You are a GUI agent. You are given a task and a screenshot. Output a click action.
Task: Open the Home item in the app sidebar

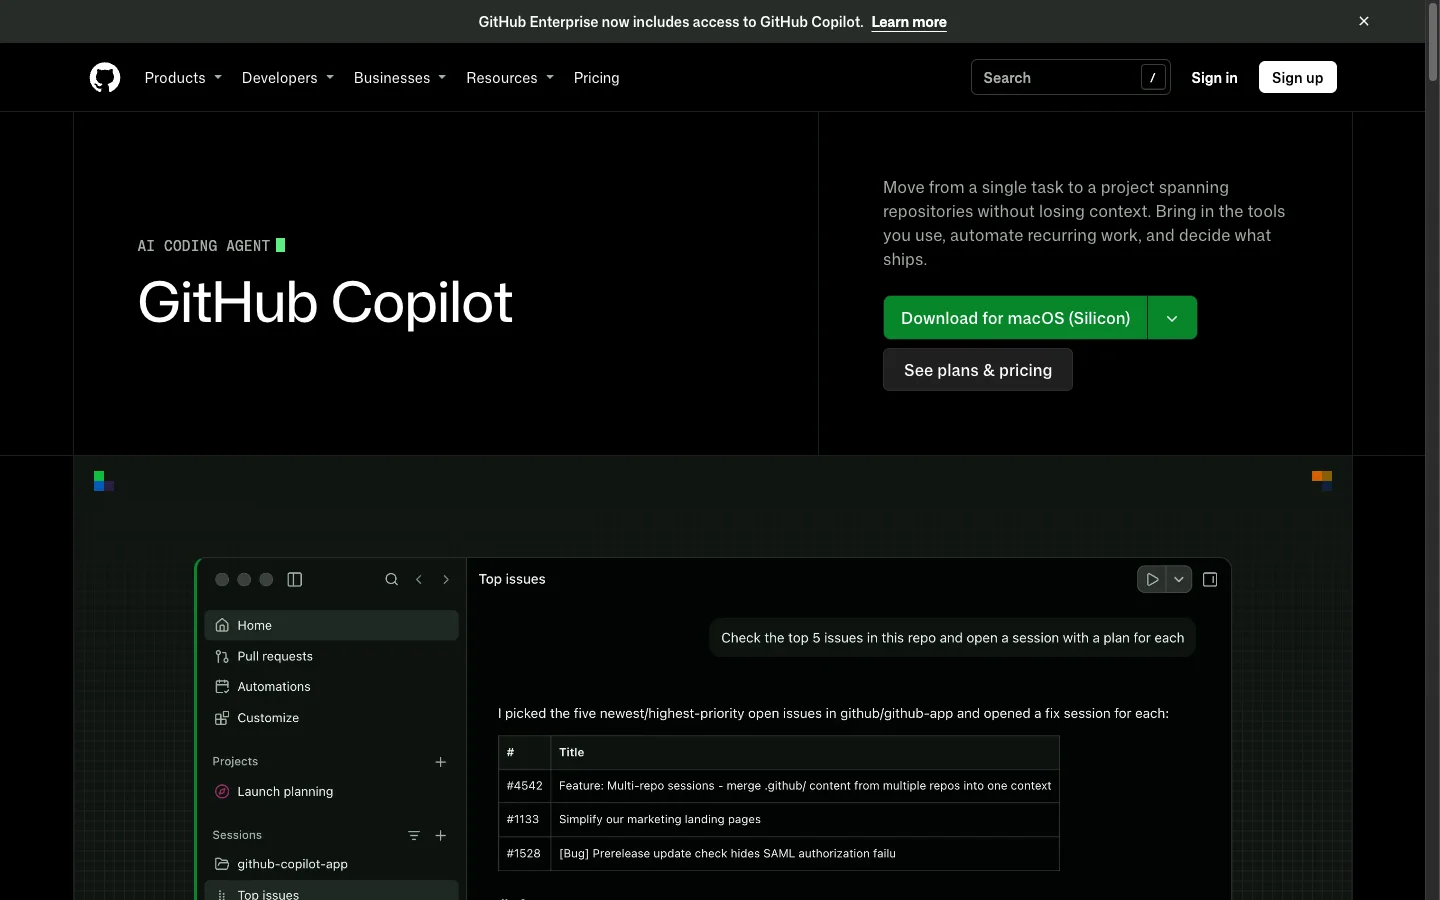[x=332, y=625]
